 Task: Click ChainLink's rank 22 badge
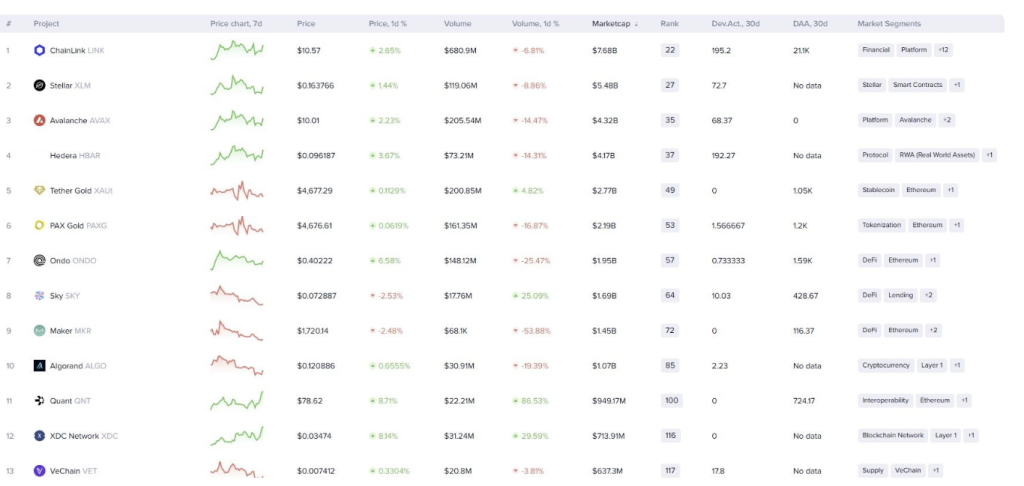pos(669,50)
